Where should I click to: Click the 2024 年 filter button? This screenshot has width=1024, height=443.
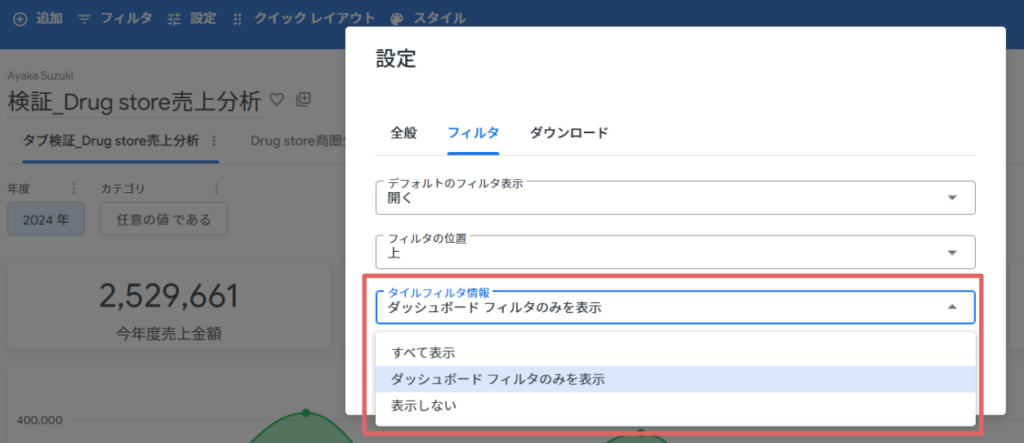[x=46, y=220]
